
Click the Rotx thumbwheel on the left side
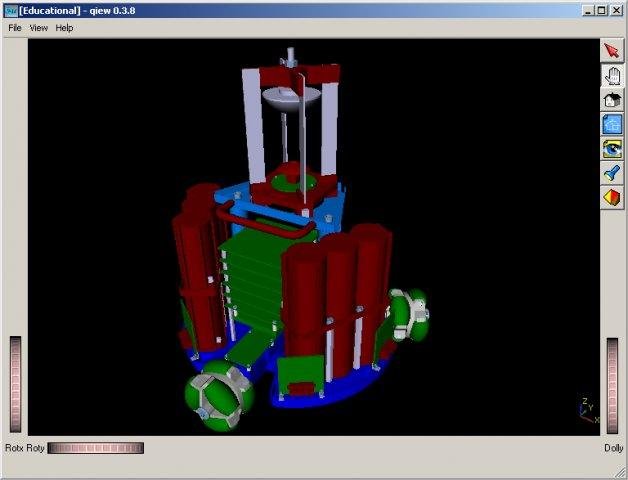[15, 384]
